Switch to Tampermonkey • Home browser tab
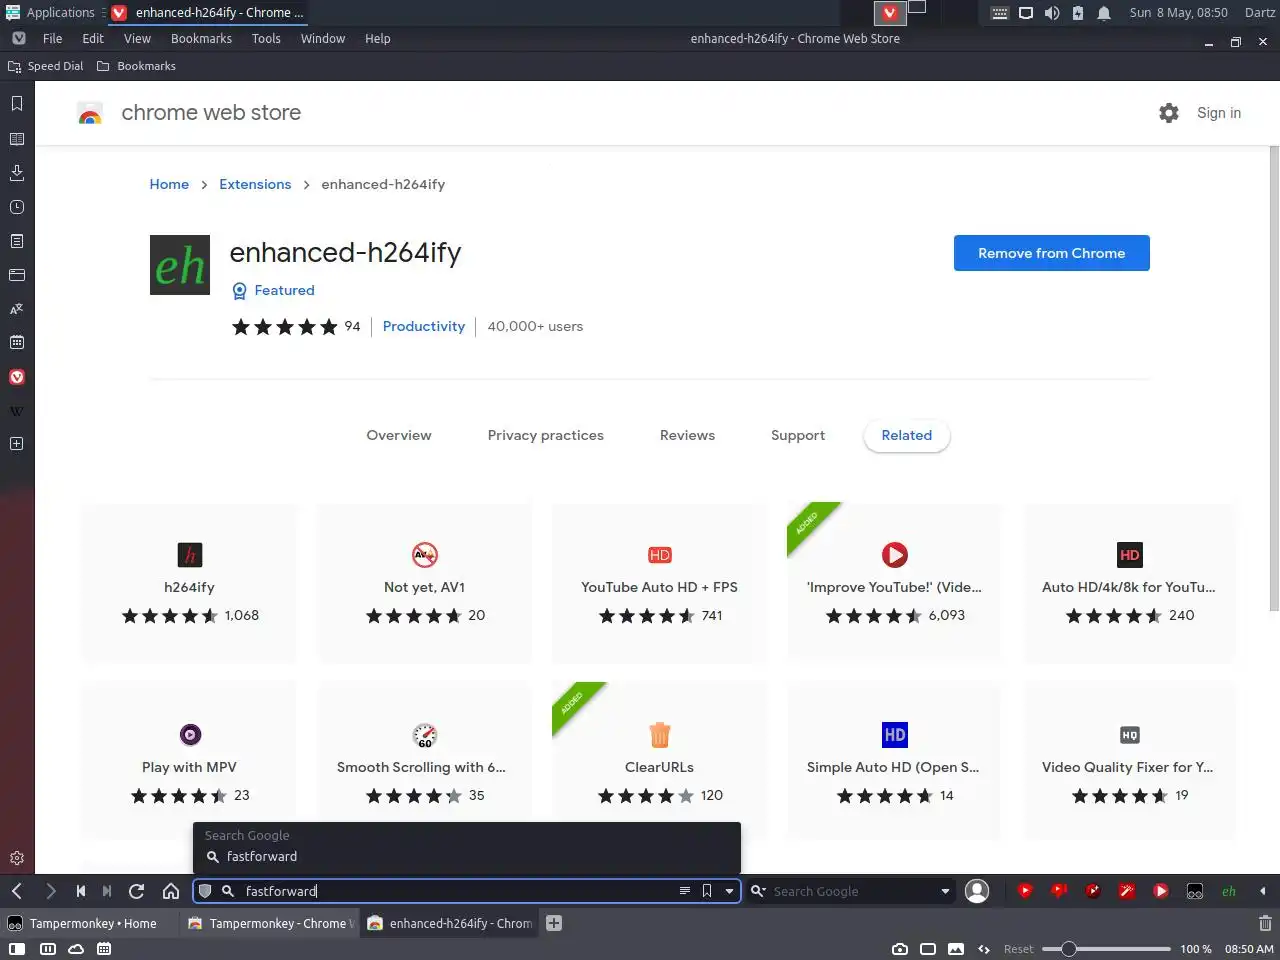Image resolution: width=1280 pixels, height=960 pixels. click(91, 923)
